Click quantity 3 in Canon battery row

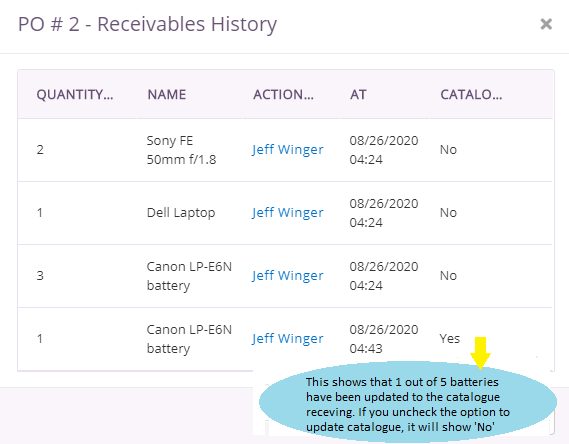tap(40, 276)
